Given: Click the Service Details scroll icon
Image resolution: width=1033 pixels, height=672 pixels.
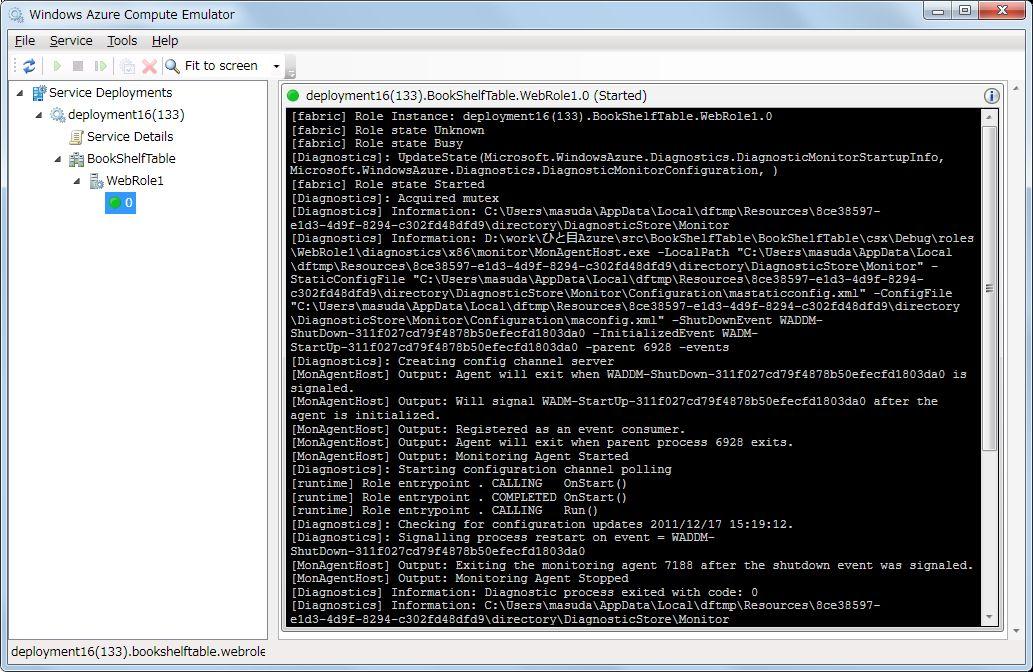Looking at the screenshot, I should click(76, 137).
